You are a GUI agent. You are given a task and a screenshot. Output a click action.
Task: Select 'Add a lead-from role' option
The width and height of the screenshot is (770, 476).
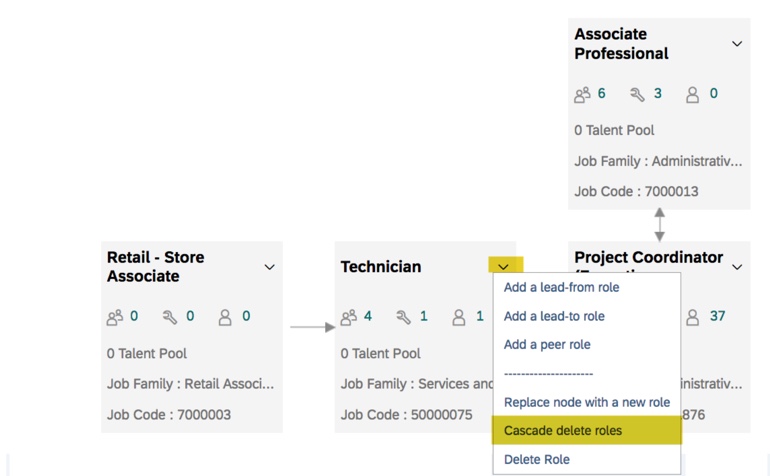561,287
